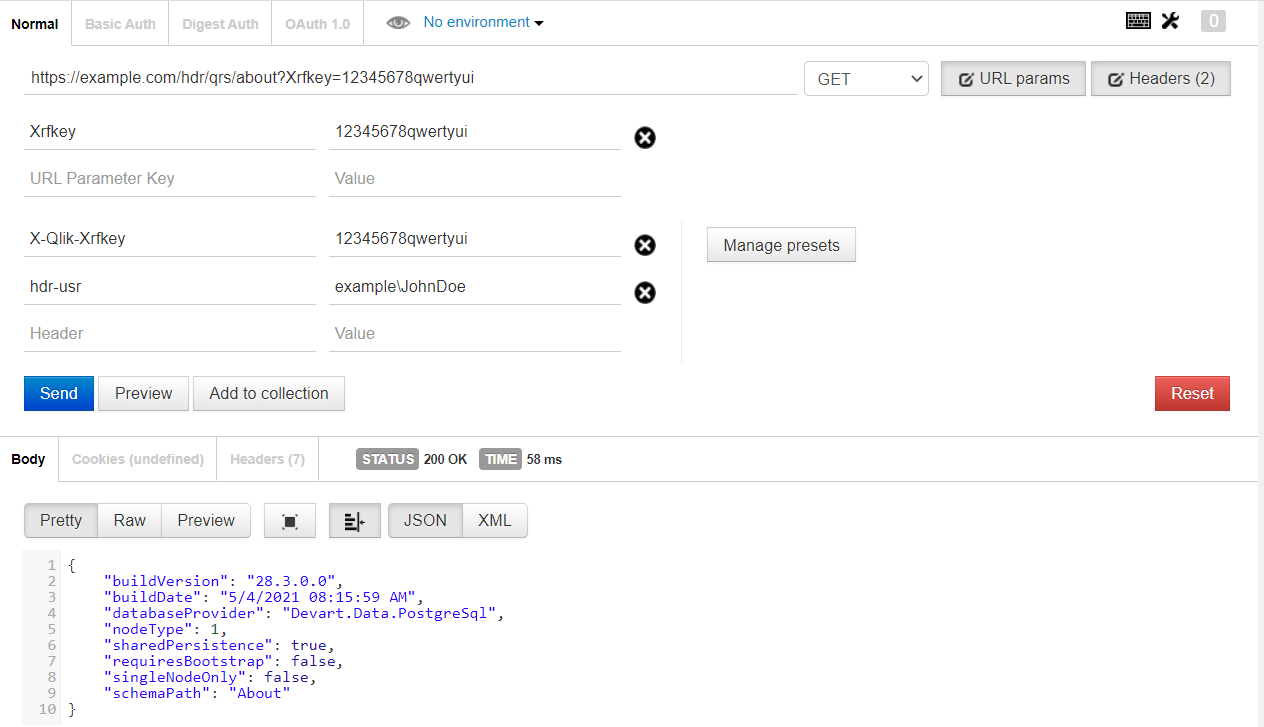The width and height of the screenshot is (1264, 727).
Task: Switch to the Raw response view tab
Action: point(129,520)
